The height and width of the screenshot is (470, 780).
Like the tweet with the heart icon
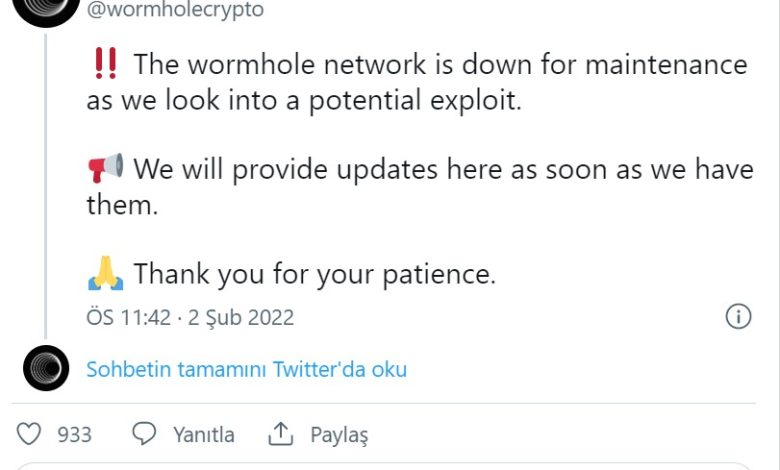coord(31,434)
